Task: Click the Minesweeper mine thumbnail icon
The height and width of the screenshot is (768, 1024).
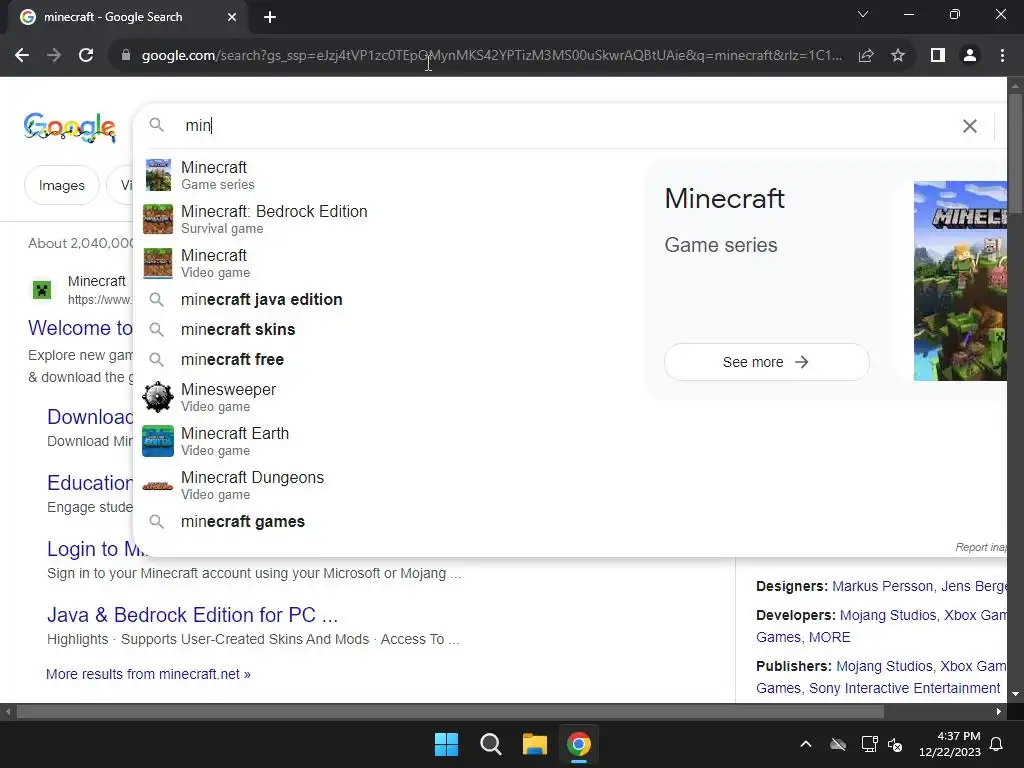Action: pos(158,397)
